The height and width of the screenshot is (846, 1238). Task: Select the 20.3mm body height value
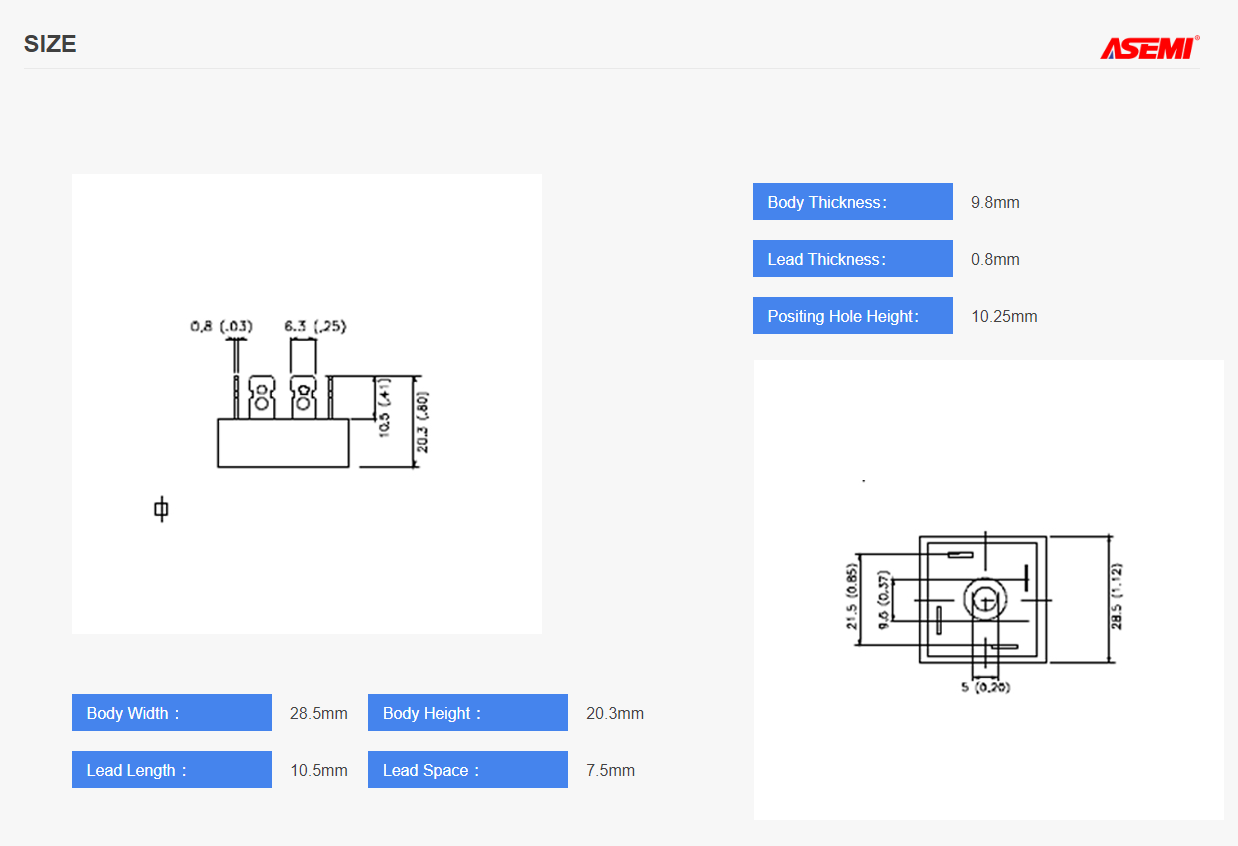click(x=615, y=713)
